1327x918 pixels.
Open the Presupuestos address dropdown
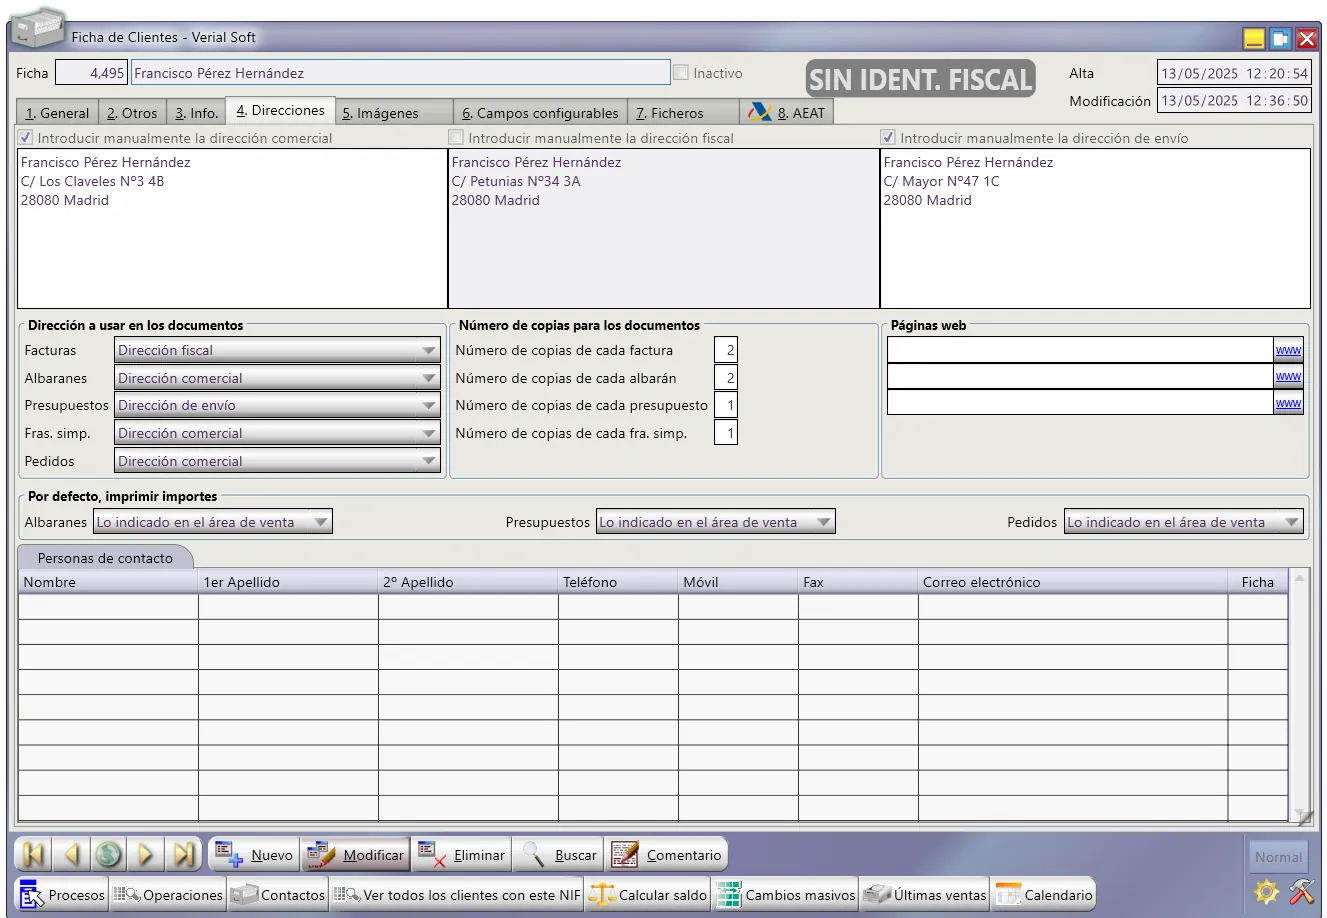428,406
